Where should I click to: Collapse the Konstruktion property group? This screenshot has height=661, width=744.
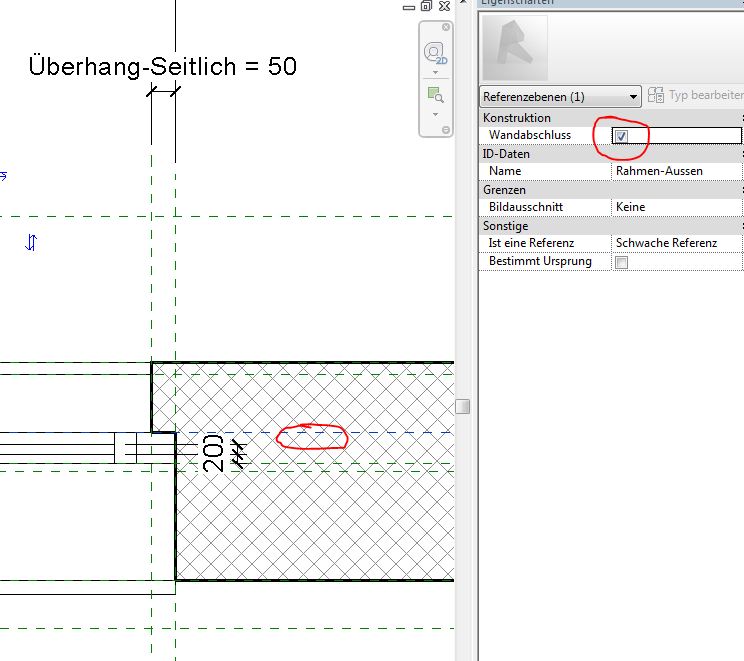click(x=742, y=118)
